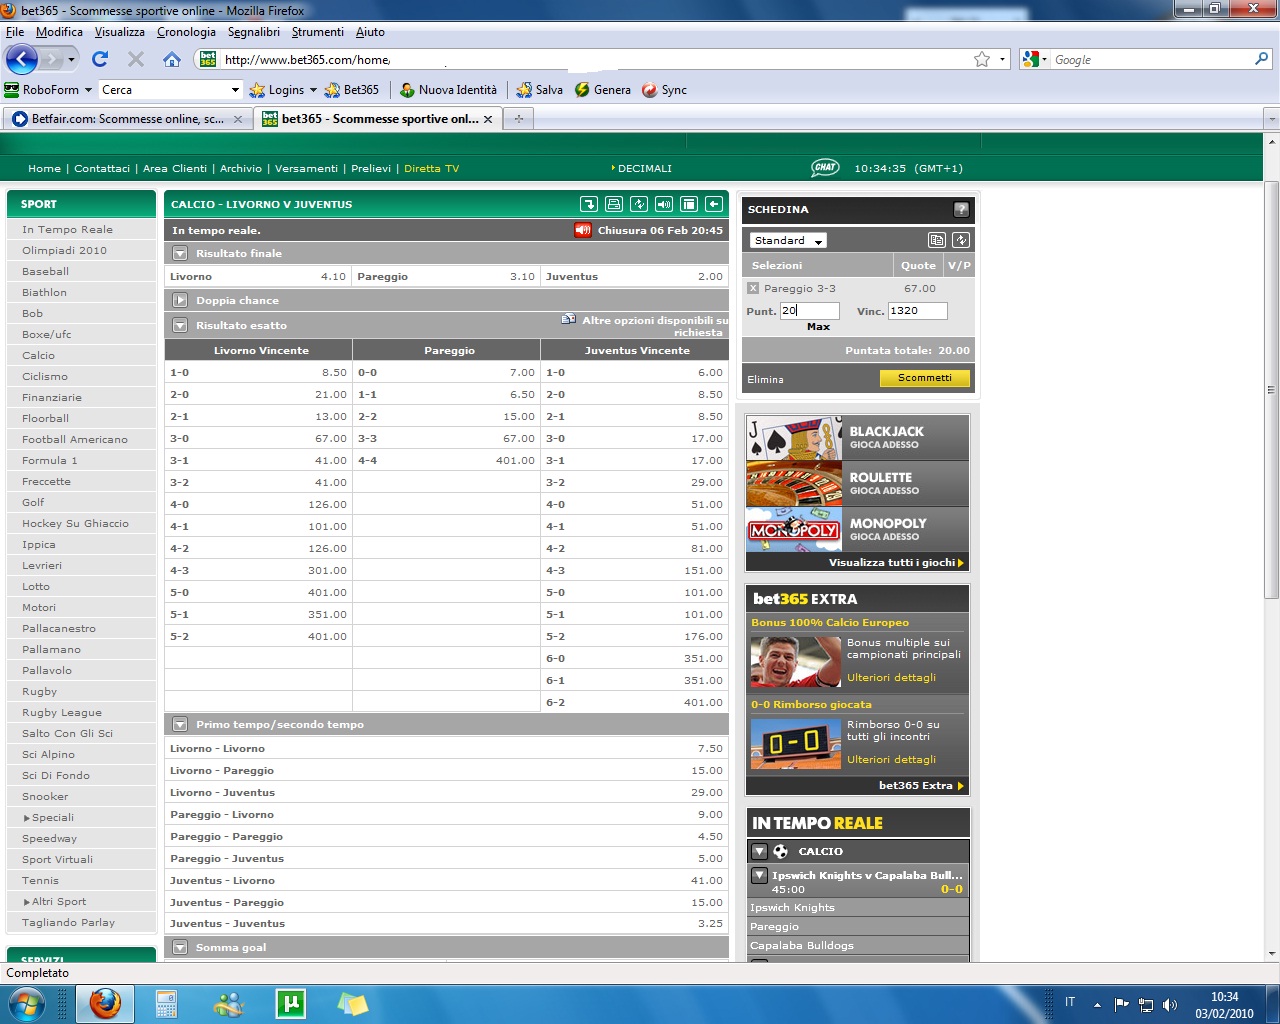
Task: Click RoboForm Nuova Identità
Action: pos(448,90)
